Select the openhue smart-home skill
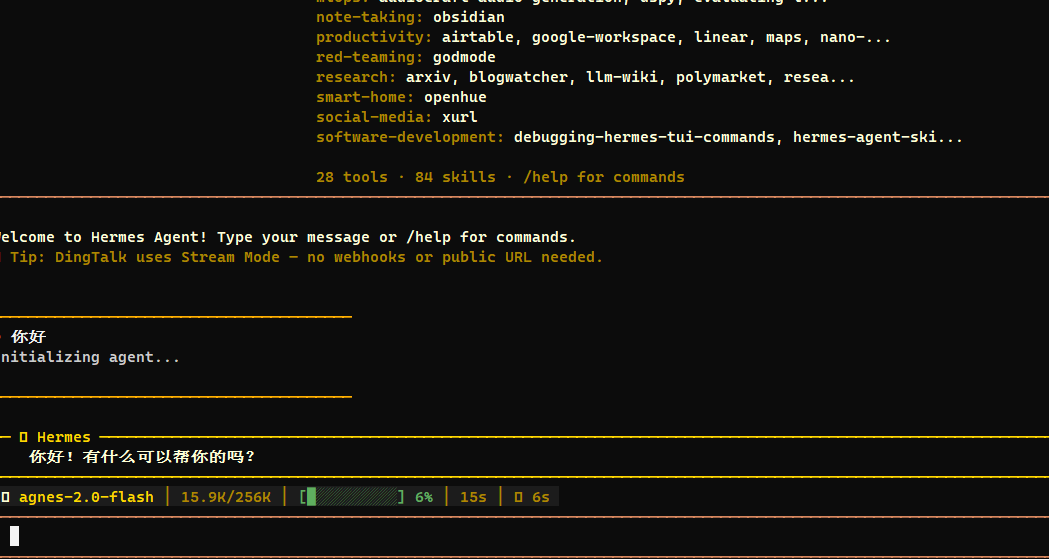Image resolution: width=1049 pixels, height=559 pixels. click(456, 98)
